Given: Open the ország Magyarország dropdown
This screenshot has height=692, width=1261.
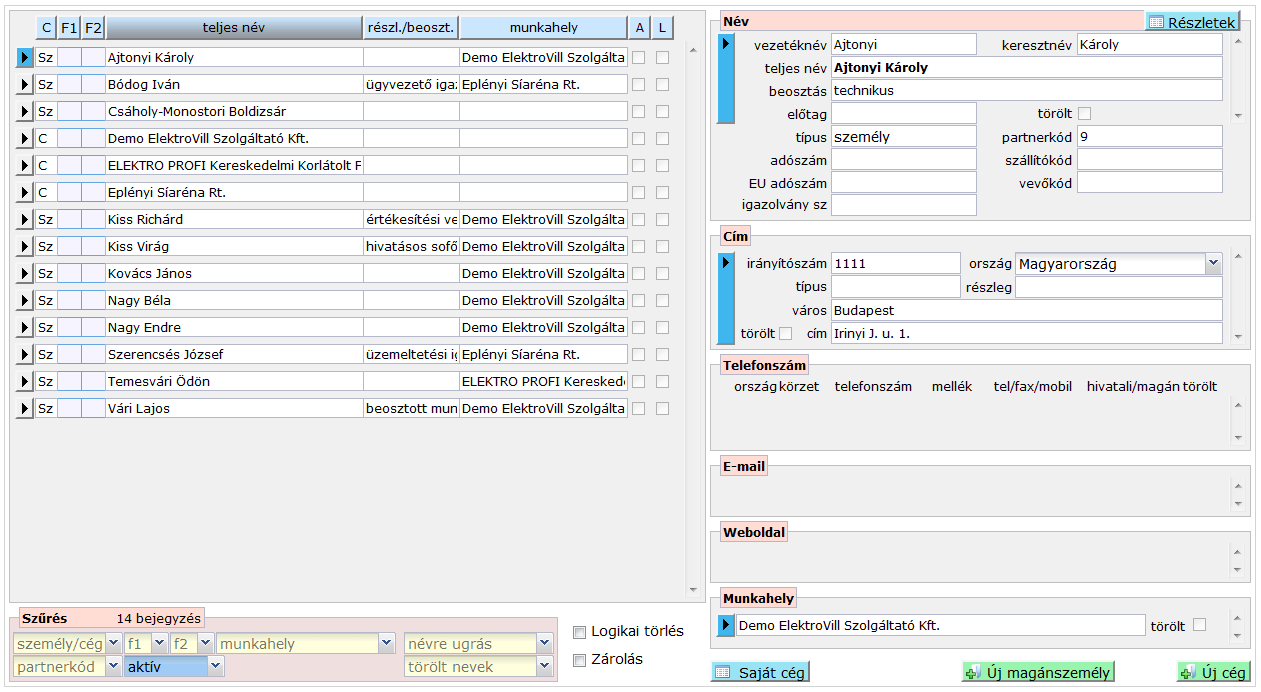Looking at the screenshot, I should 1213,264.
